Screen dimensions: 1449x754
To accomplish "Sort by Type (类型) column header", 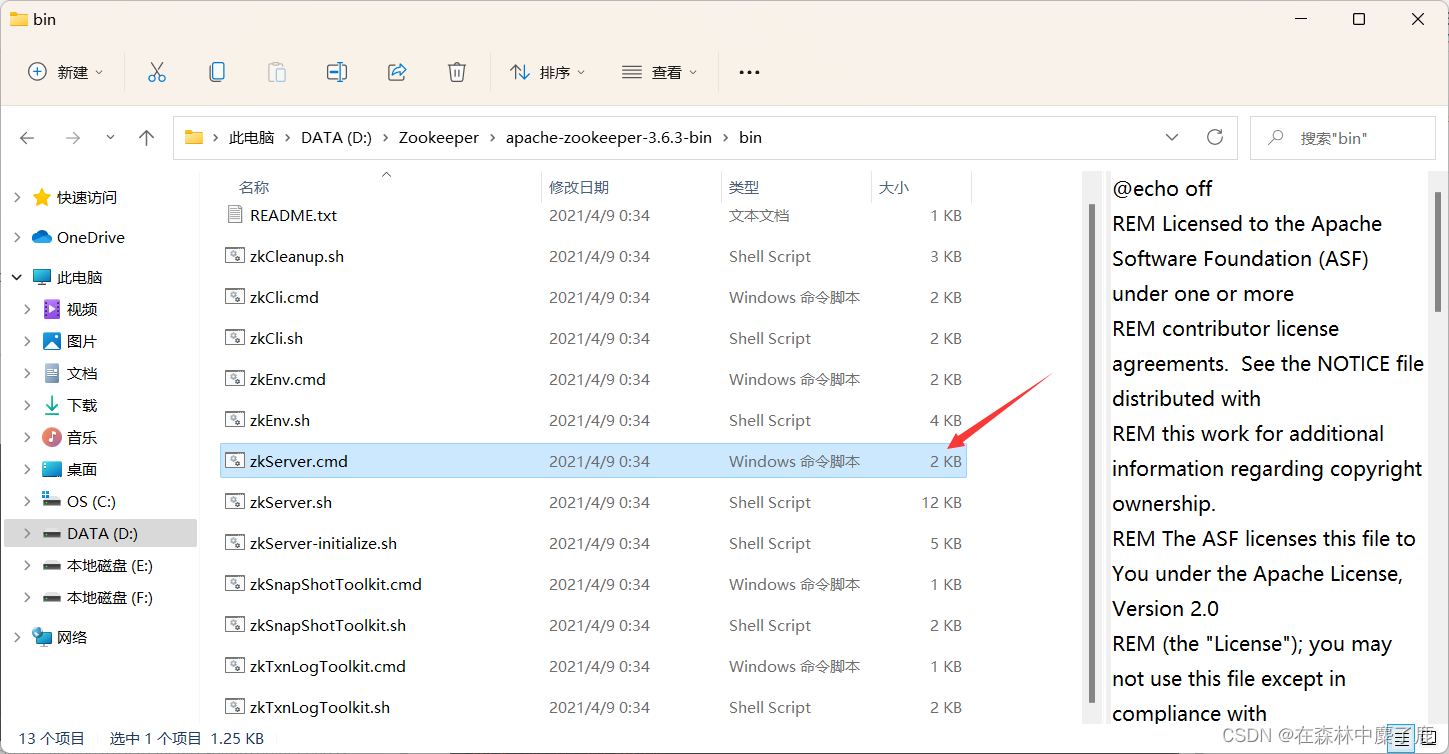I will coord(744,187).
